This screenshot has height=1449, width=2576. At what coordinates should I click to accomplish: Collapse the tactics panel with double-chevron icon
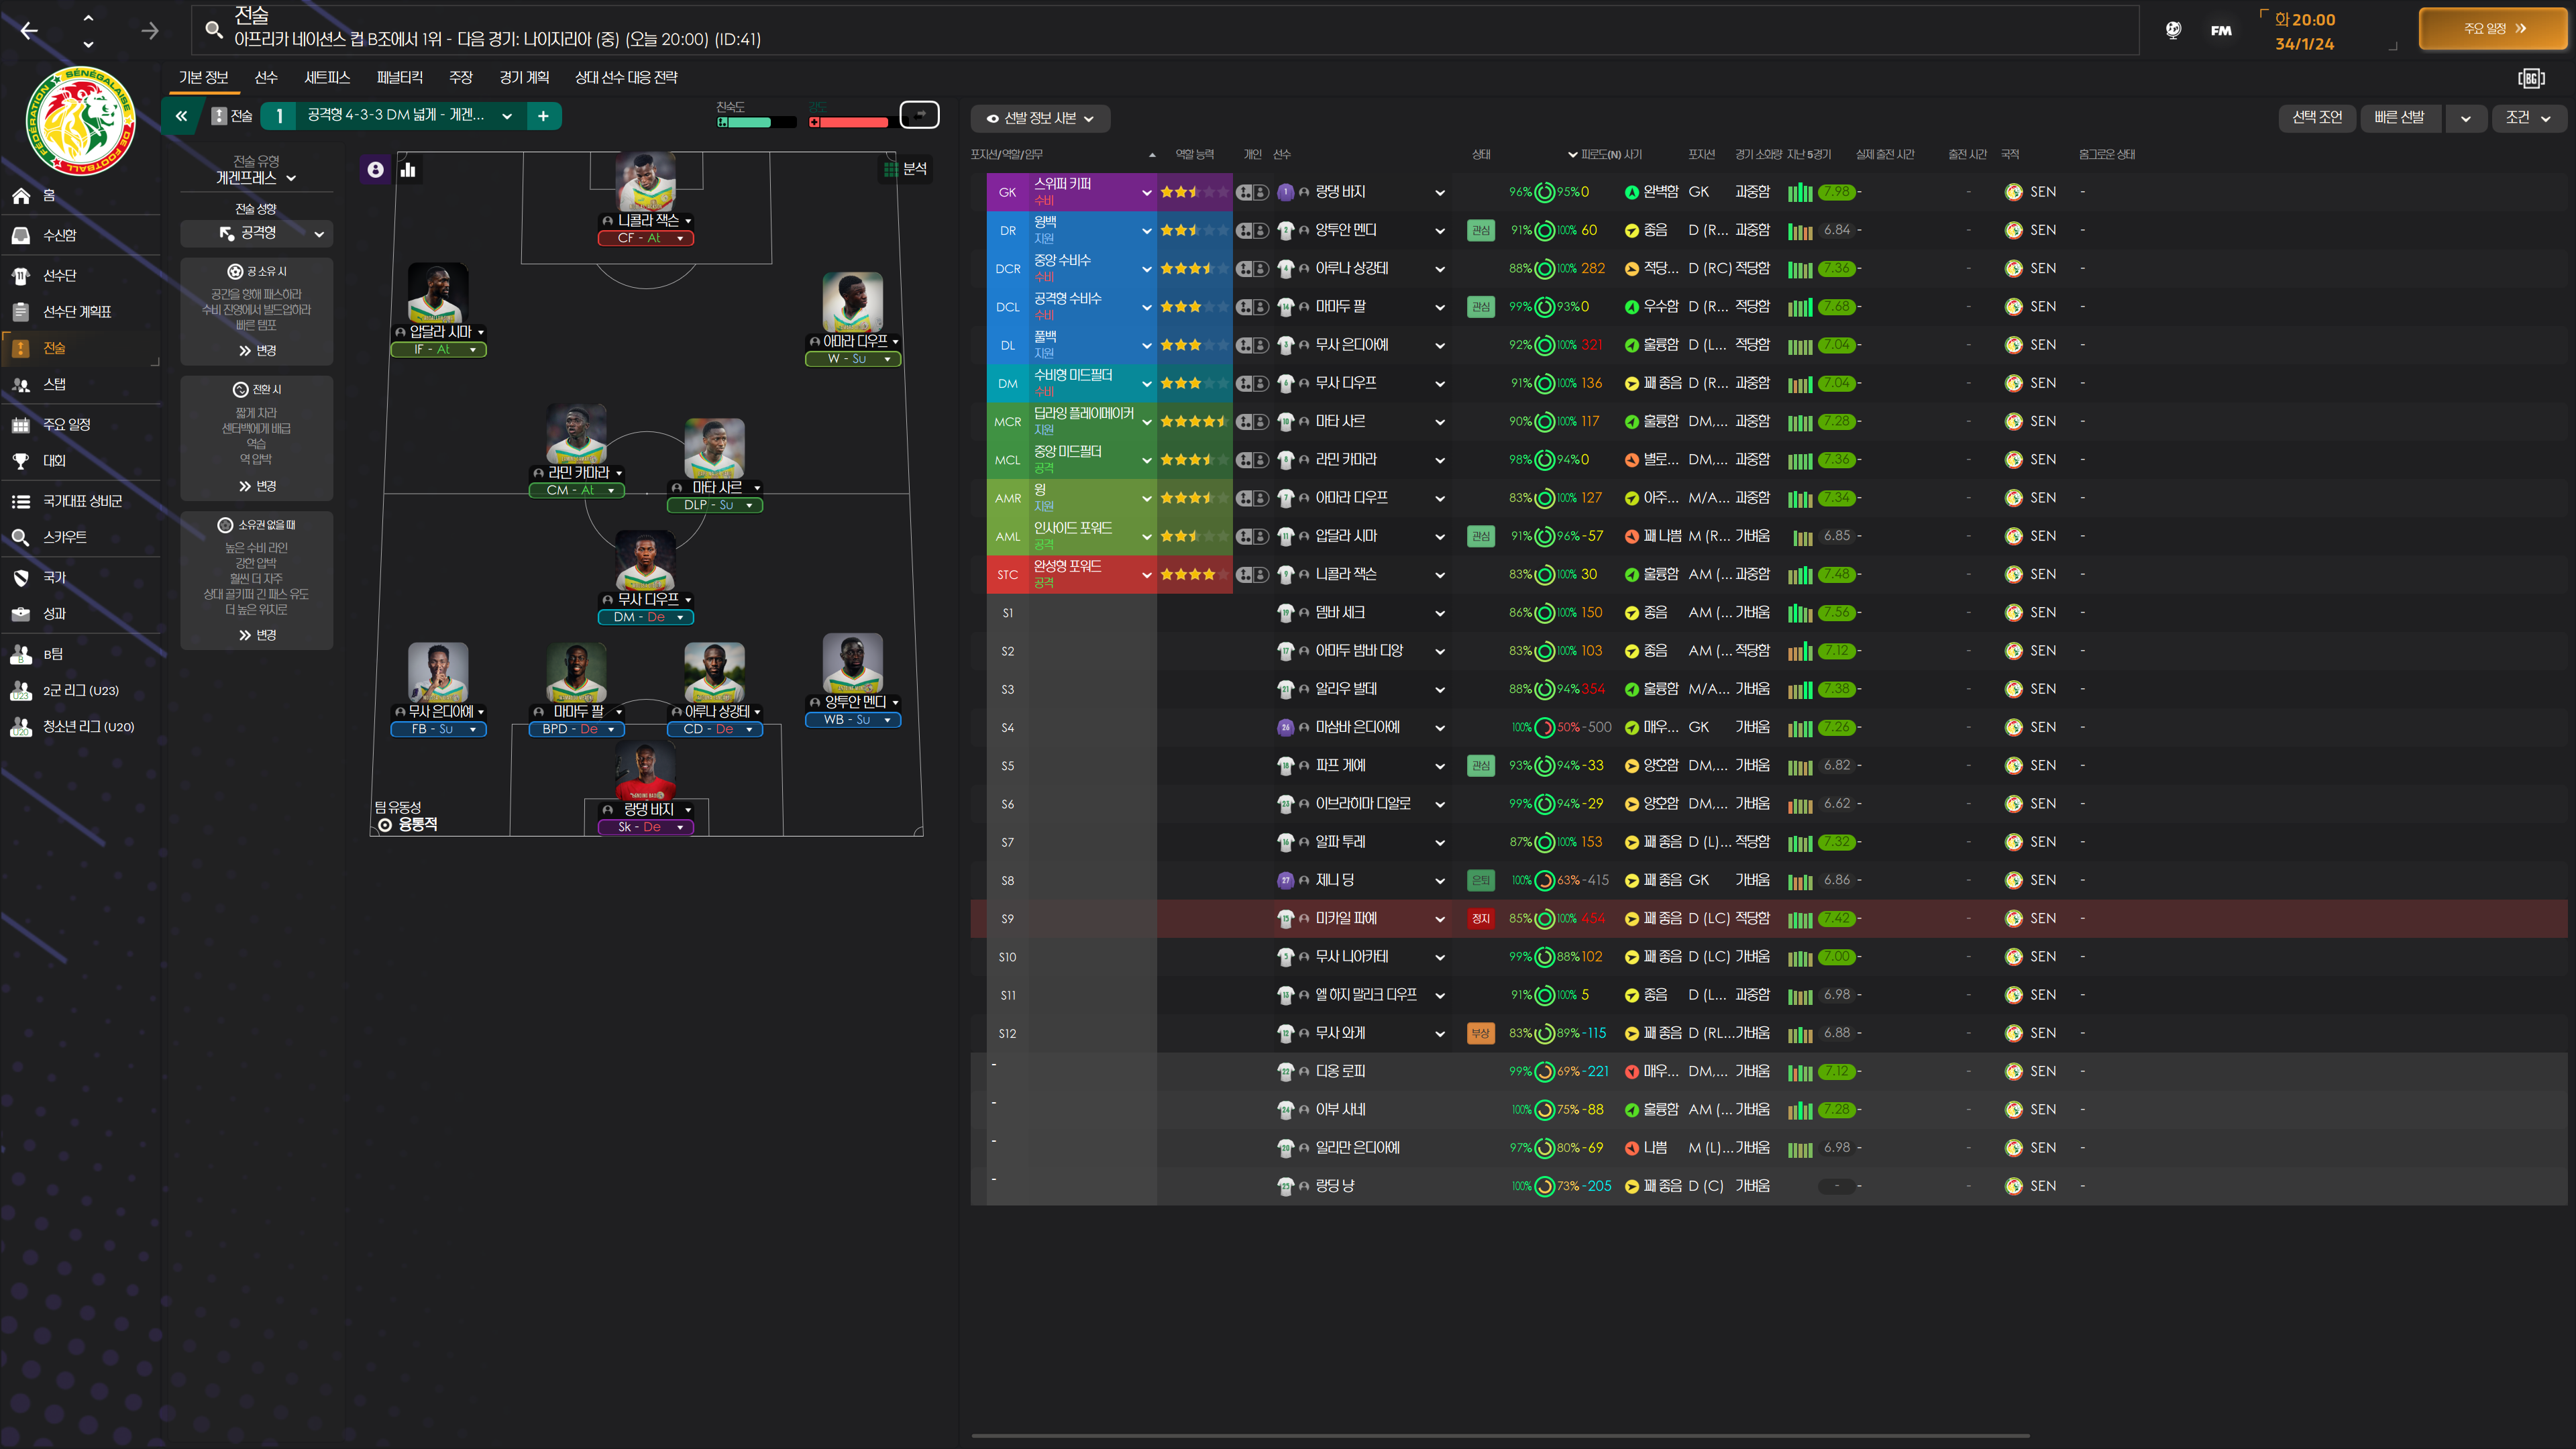(181, 116)
